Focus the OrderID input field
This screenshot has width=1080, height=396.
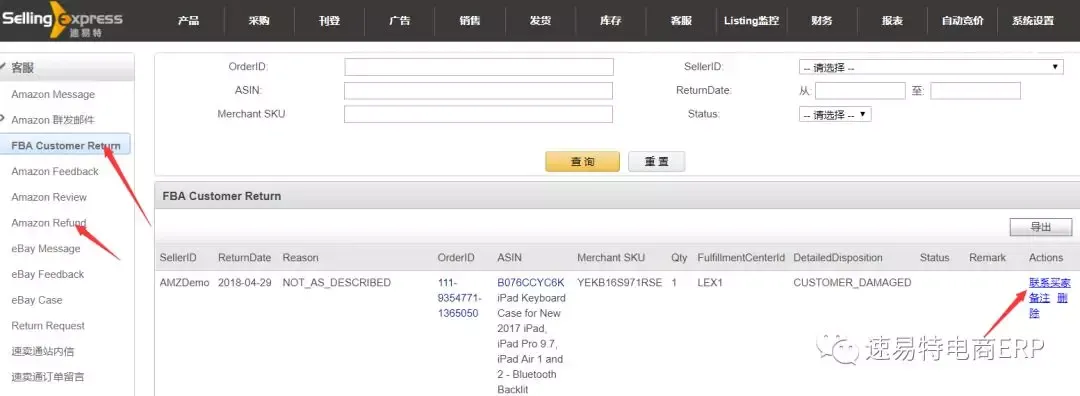[479, 67]
